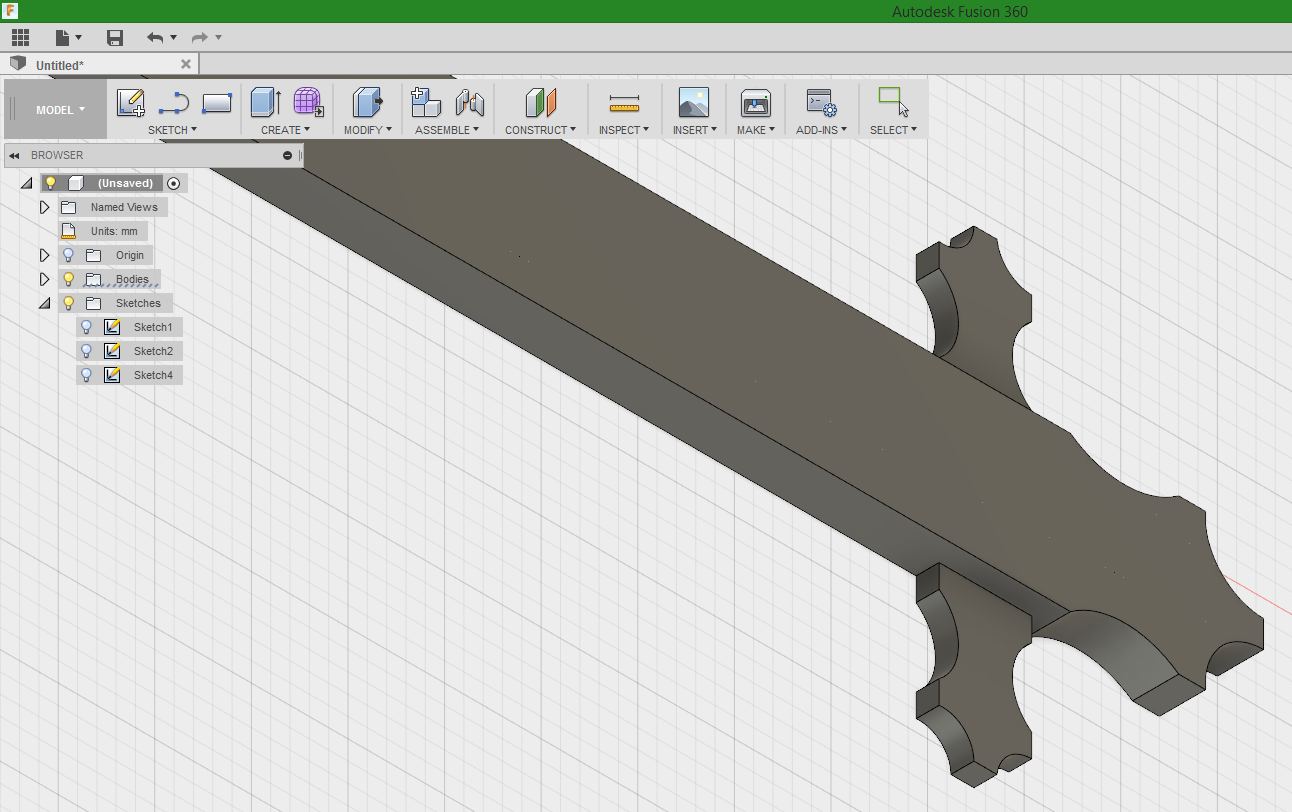
Task: Open the data panel grid icon
Action: [20, 38]
